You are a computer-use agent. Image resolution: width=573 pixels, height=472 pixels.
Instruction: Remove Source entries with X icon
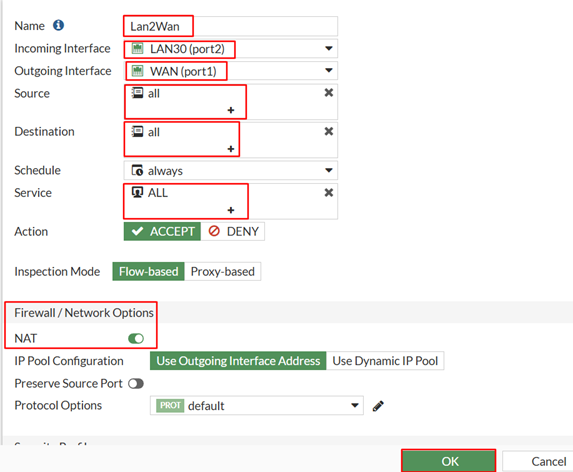[x=329, y=92]
